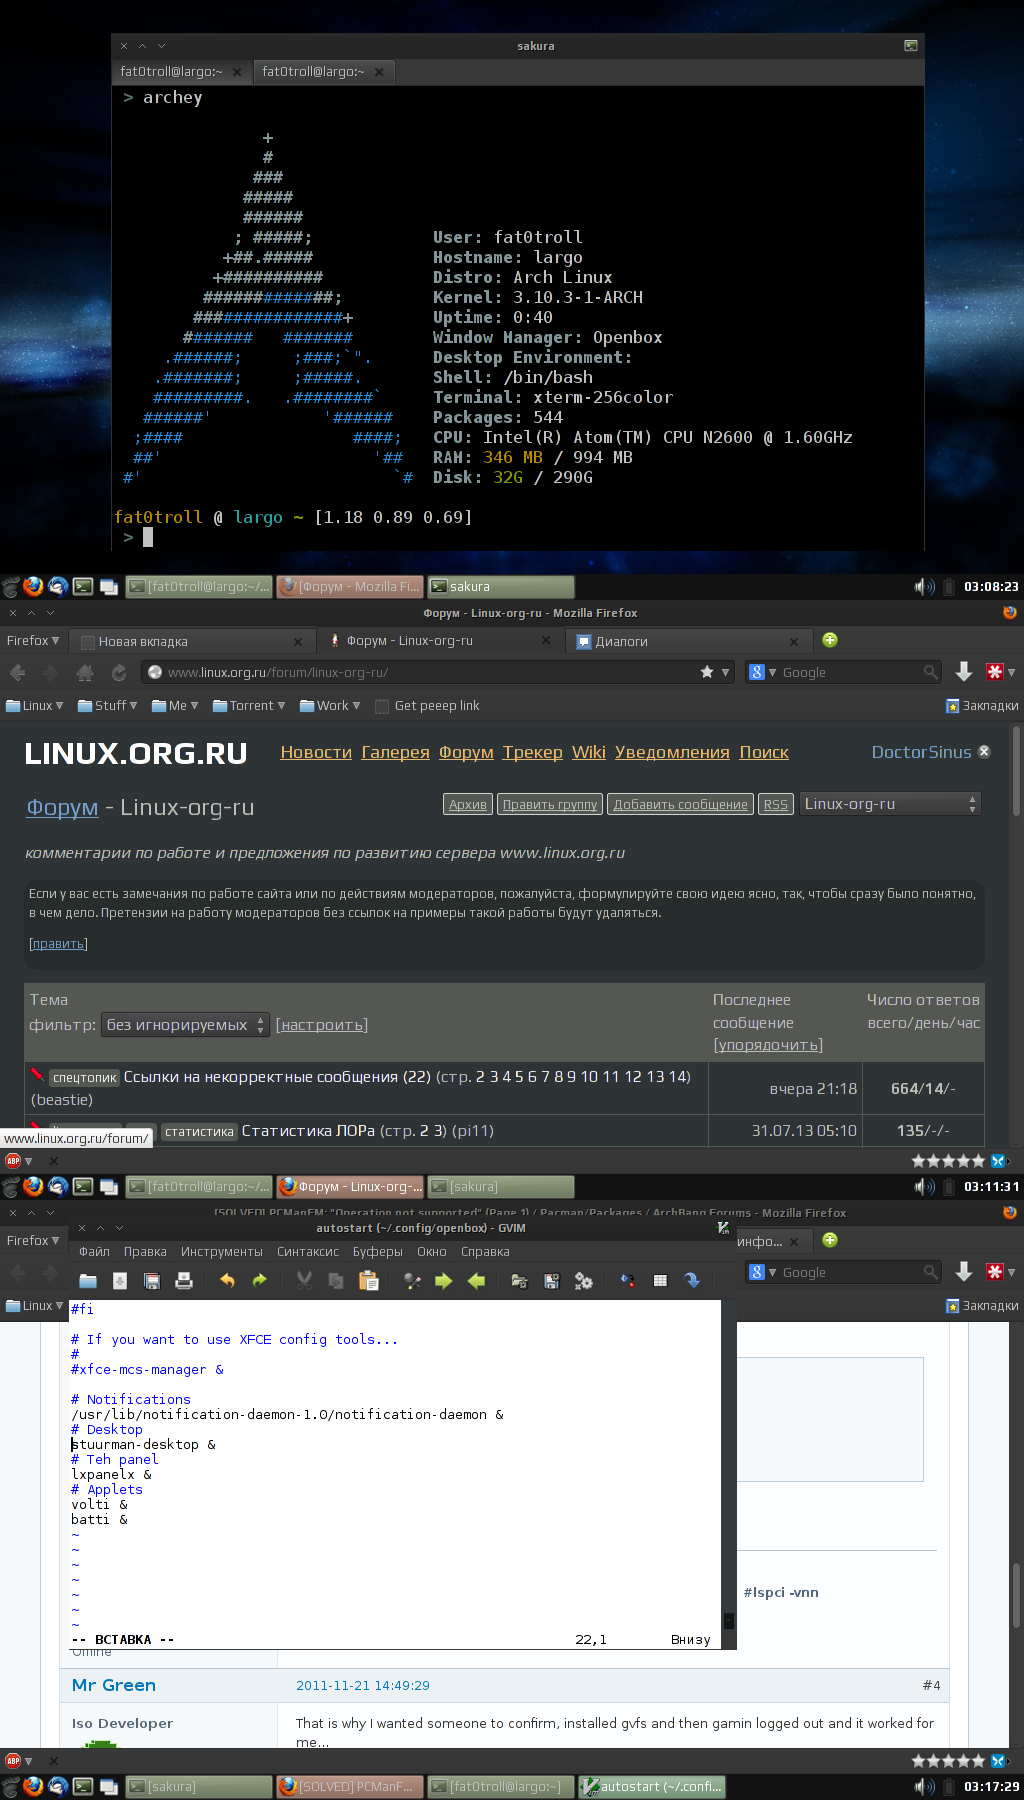The width and height of the screenshot is (1024, 1800).
Task: Click GVIM's make project icon
Action: pyautogui.click(x=627, y=1280)
